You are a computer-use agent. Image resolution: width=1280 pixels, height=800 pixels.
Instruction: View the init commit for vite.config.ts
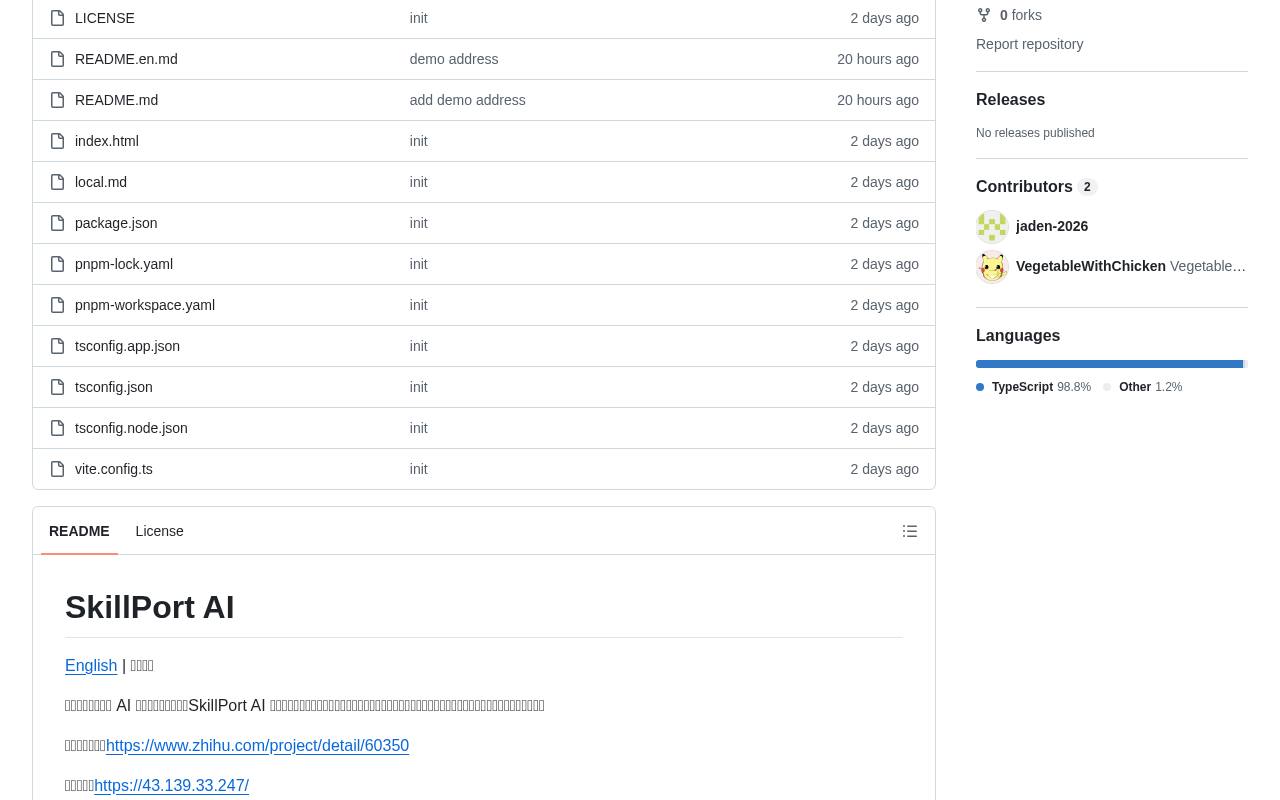(418, 469)
